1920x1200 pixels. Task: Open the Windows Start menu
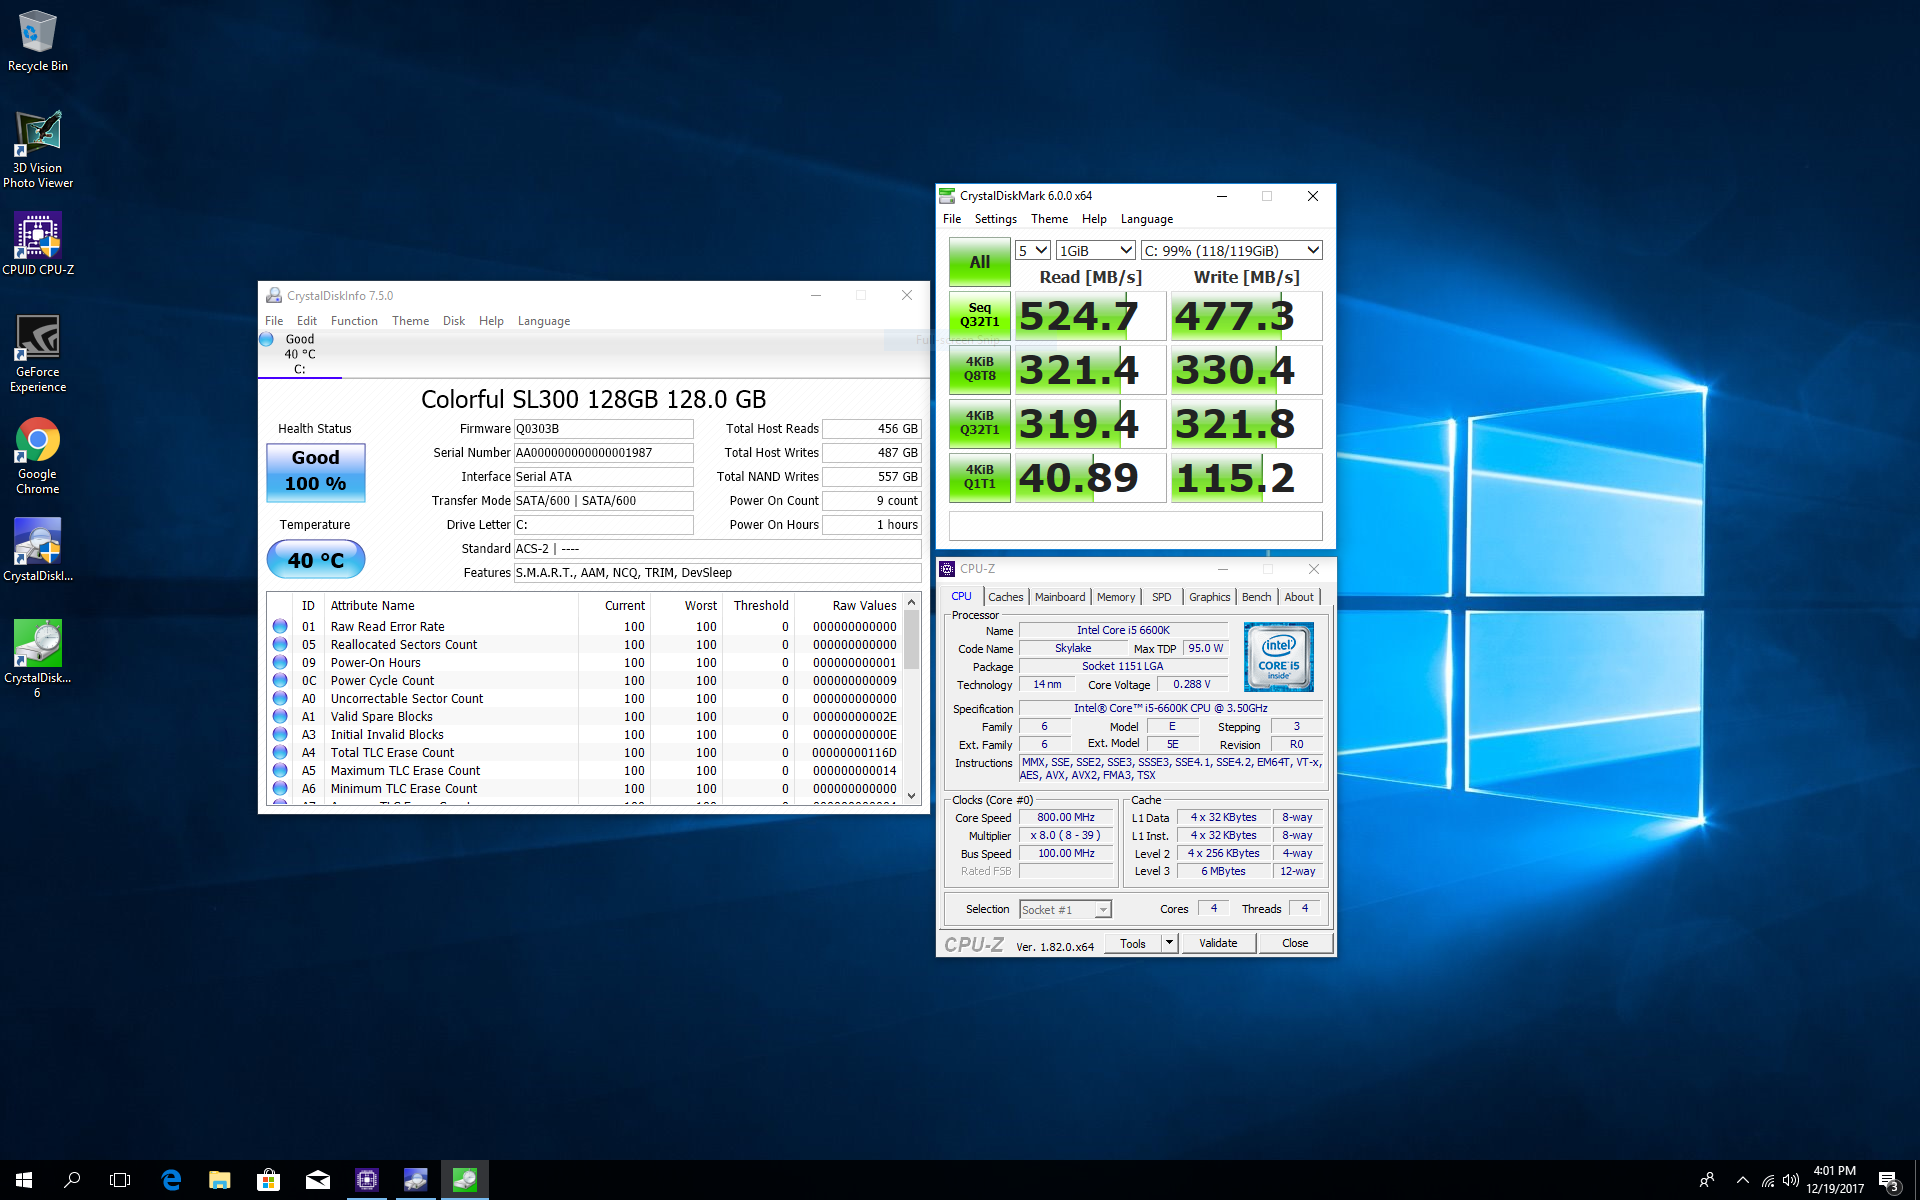pos(24,1180)
